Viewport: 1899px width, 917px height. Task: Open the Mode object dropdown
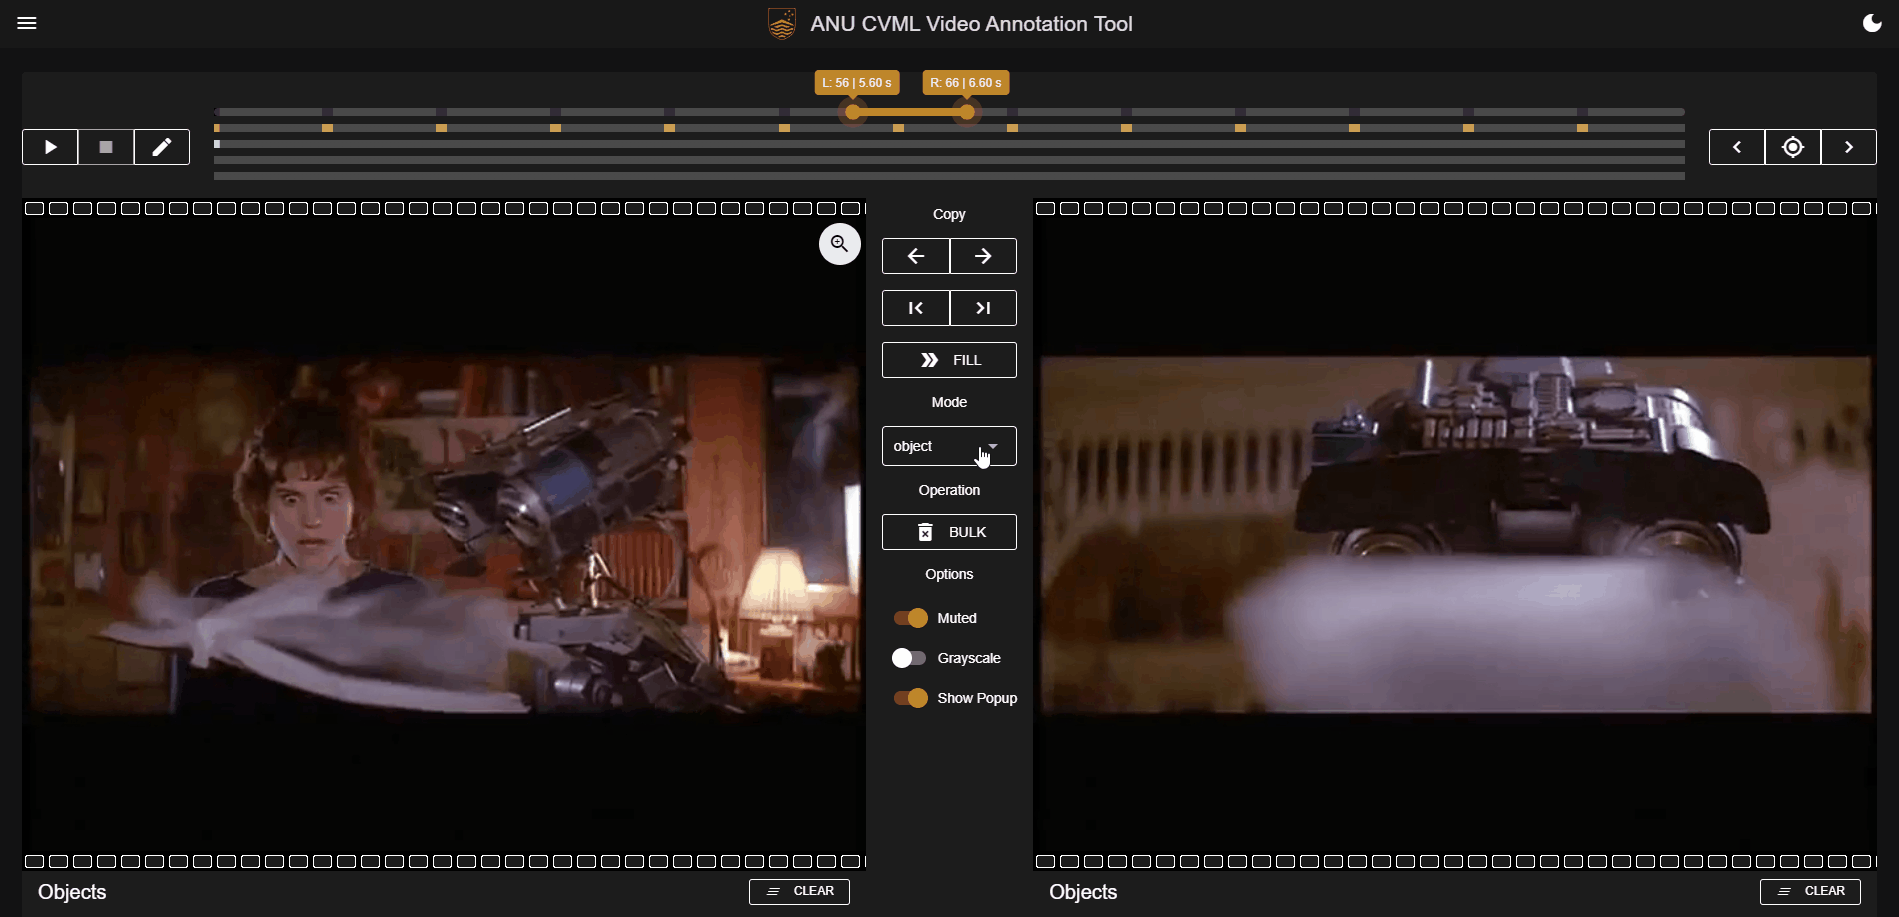pos(949,446)
